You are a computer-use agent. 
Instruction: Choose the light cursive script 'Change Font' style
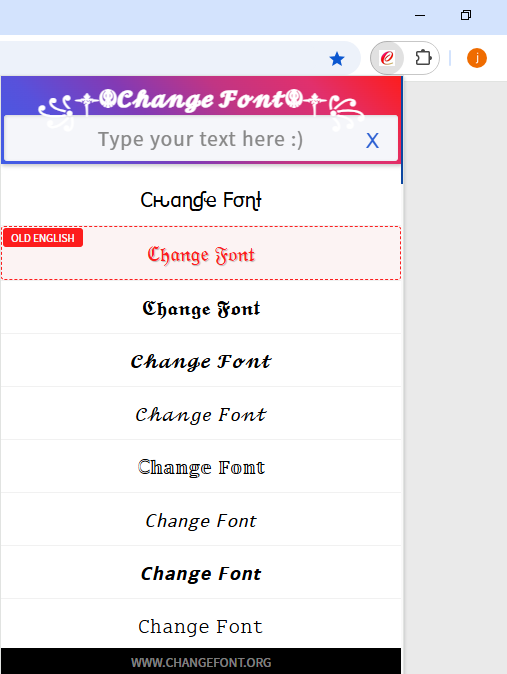[x=201, y=414]
